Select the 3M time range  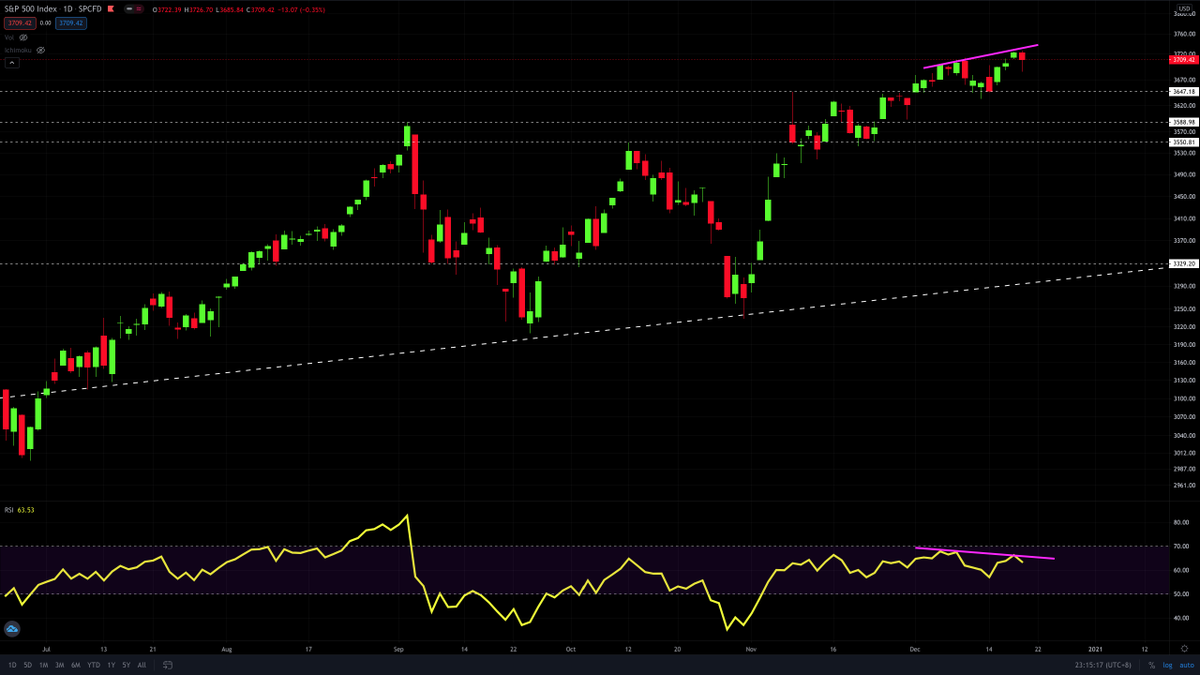pyautogui.click(x=59, y=665)
